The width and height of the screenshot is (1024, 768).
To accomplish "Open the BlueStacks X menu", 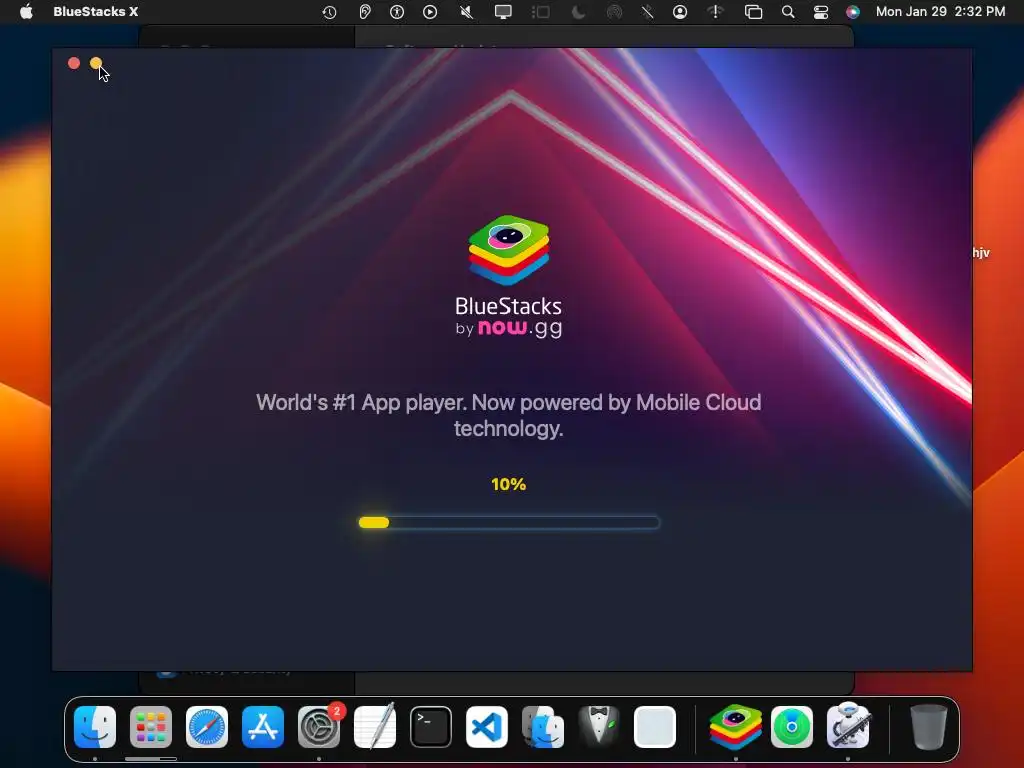I will (x=95, y=11).
